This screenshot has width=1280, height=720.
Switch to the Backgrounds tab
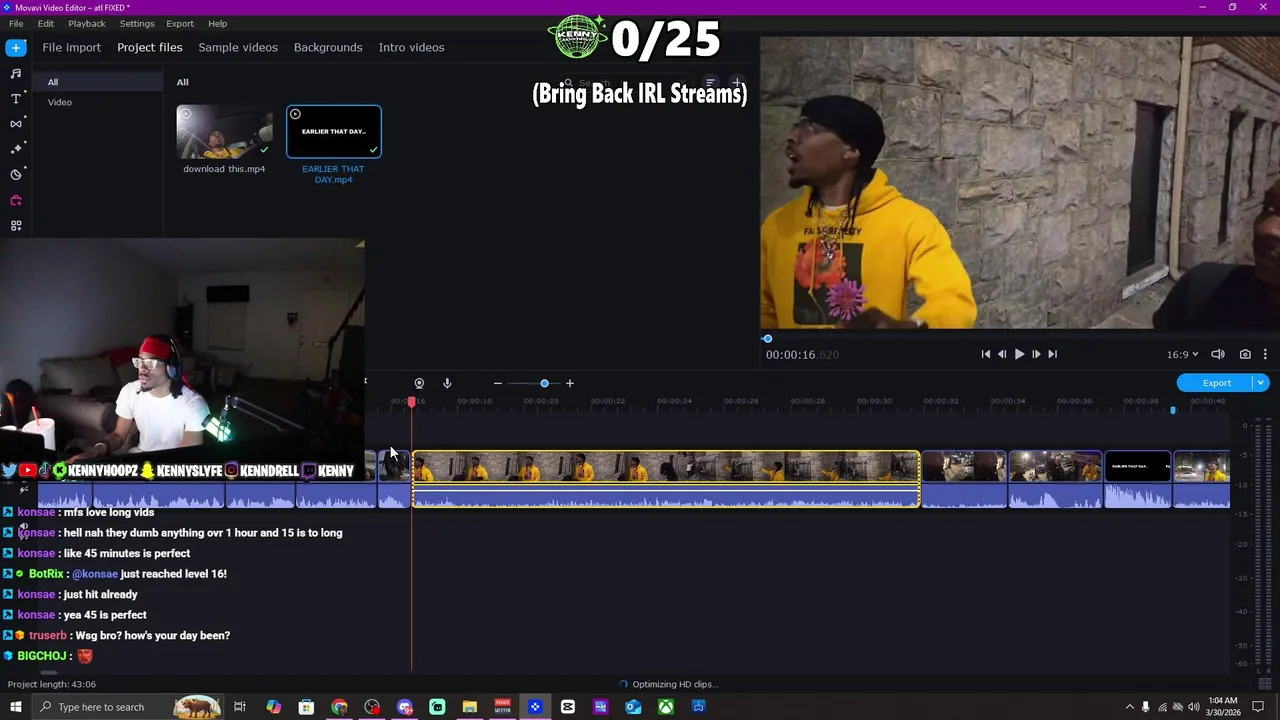tap(328, 47)
